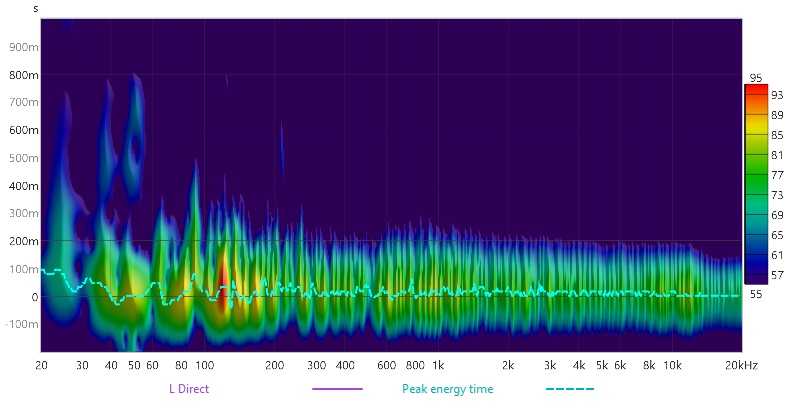
Task: Click the 0 time axis label
Action: click(x=35, y=297)
